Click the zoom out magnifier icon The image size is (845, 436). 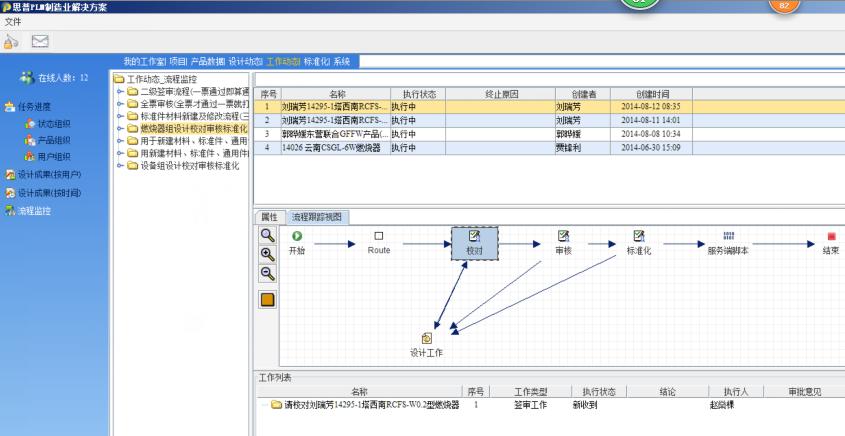268,273
